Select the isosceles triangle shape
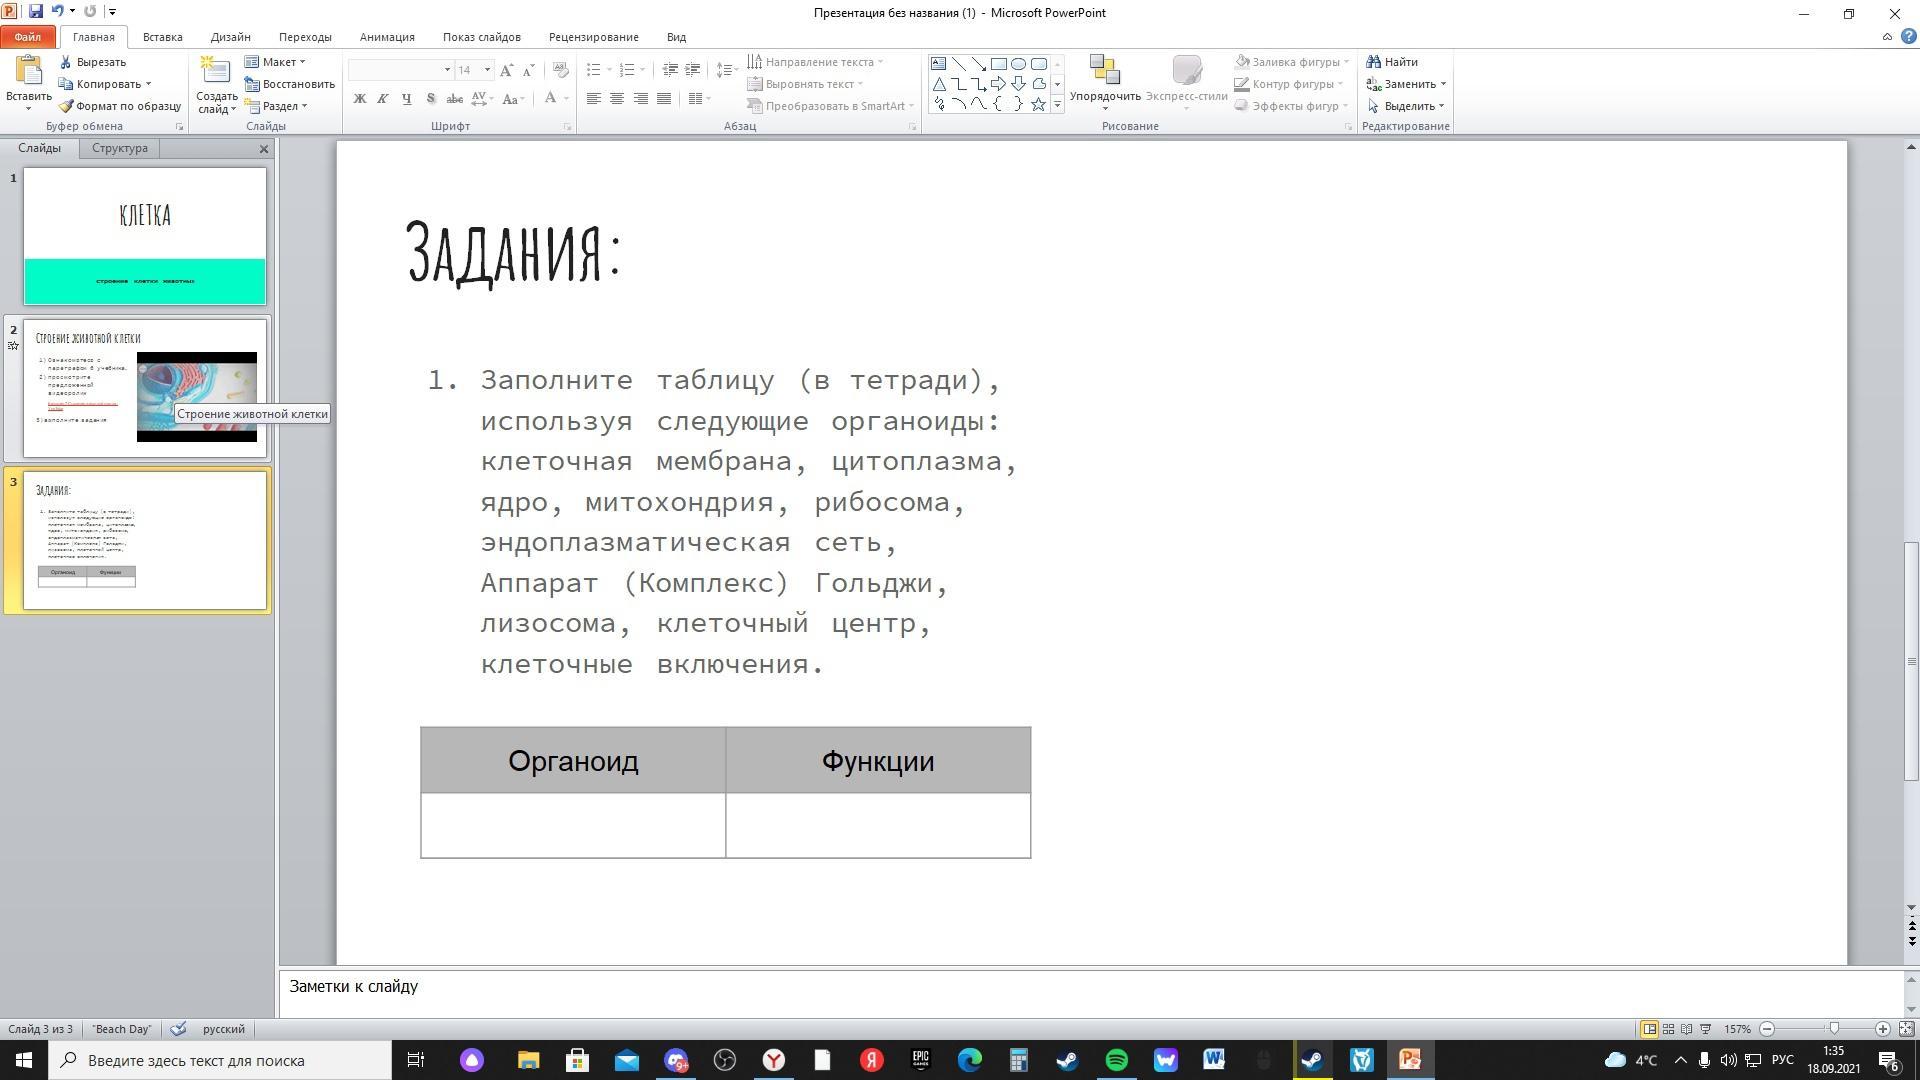1920x1080 pixels. (938, 84)
